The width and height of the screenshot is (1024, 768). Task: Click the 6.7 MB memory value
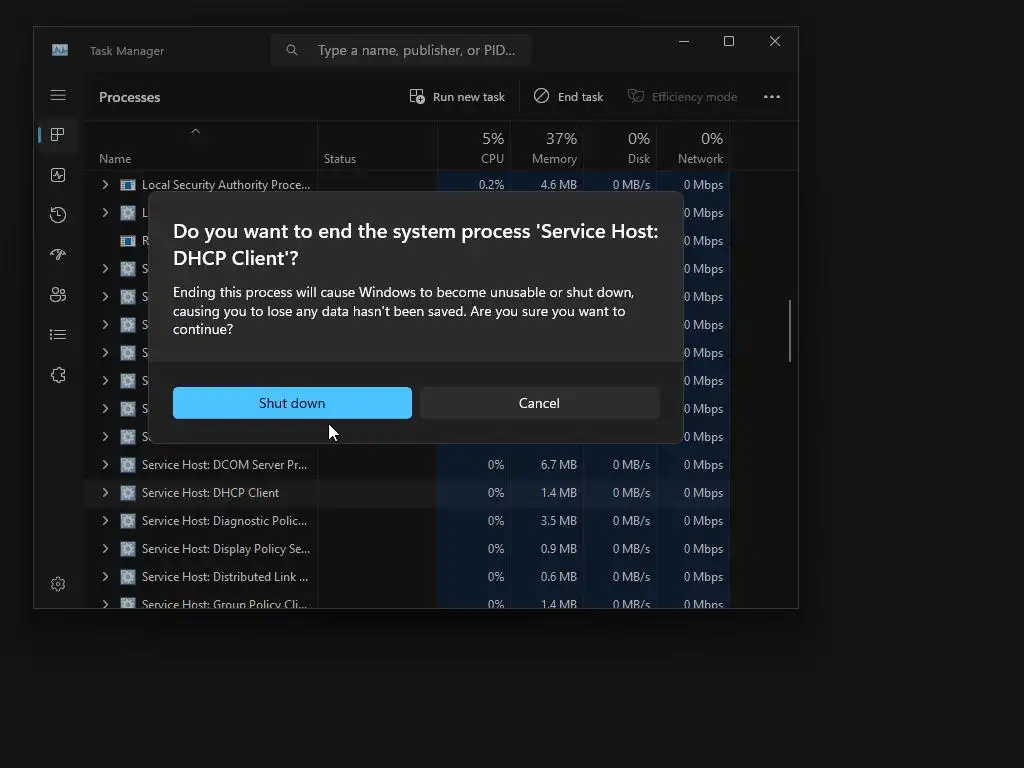[x=558, y=465]
